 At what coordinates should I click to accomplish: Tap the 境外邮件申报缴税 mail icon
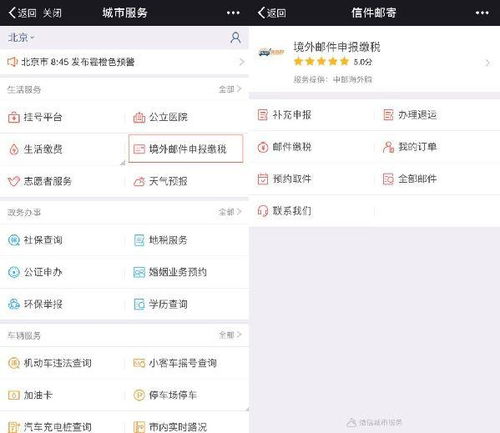tap(139, 149)
